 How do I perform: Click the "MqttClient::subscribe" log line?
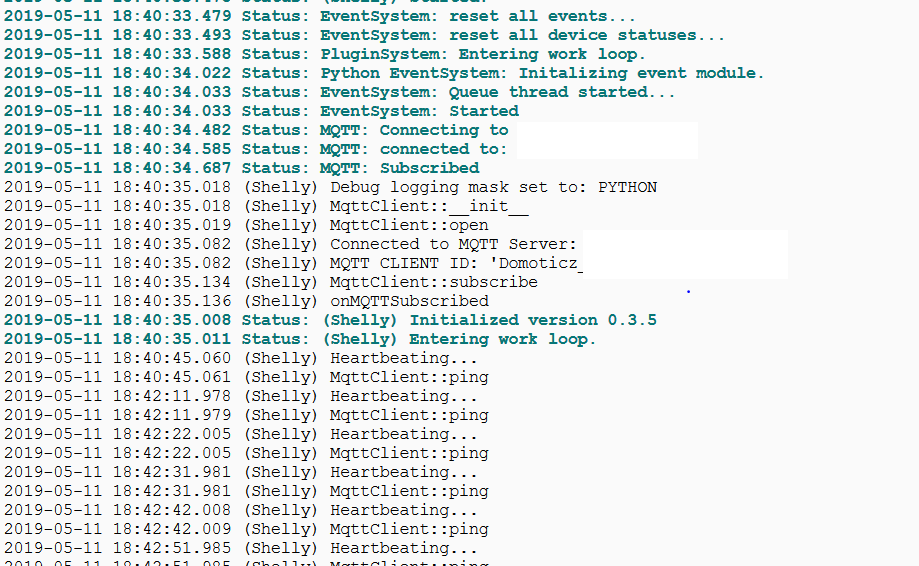[271, 282]
